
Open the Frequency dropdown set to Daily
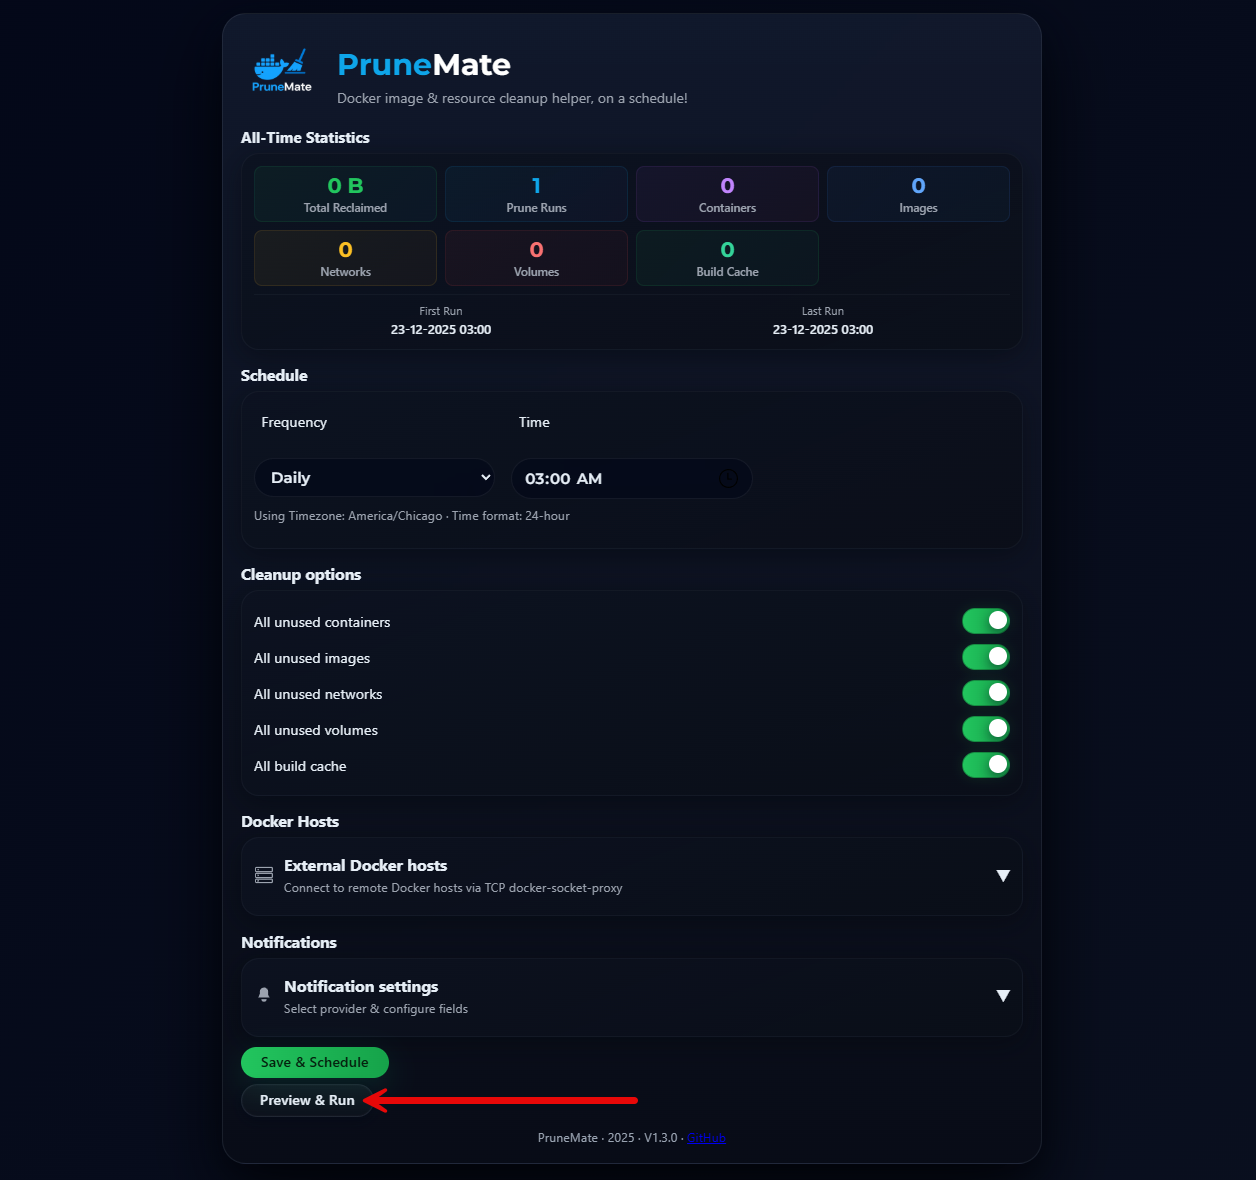374,478
